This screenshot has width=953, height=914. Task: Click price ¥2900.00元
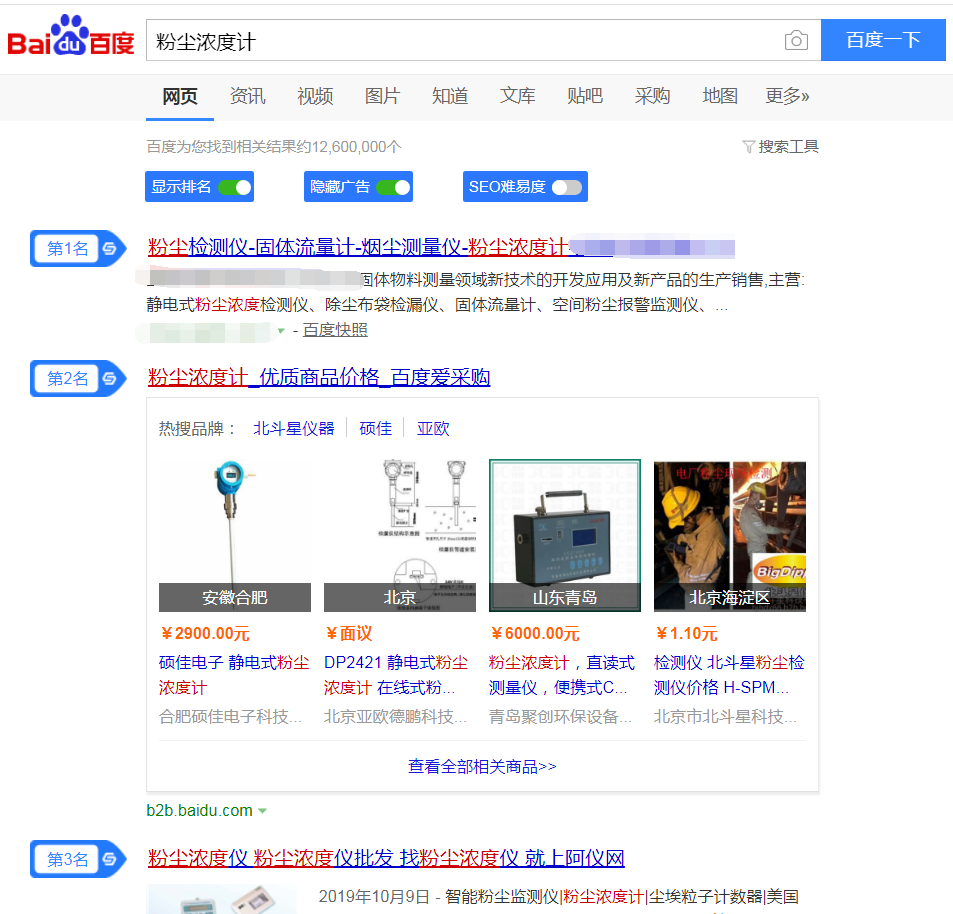[x=205, y=634]
